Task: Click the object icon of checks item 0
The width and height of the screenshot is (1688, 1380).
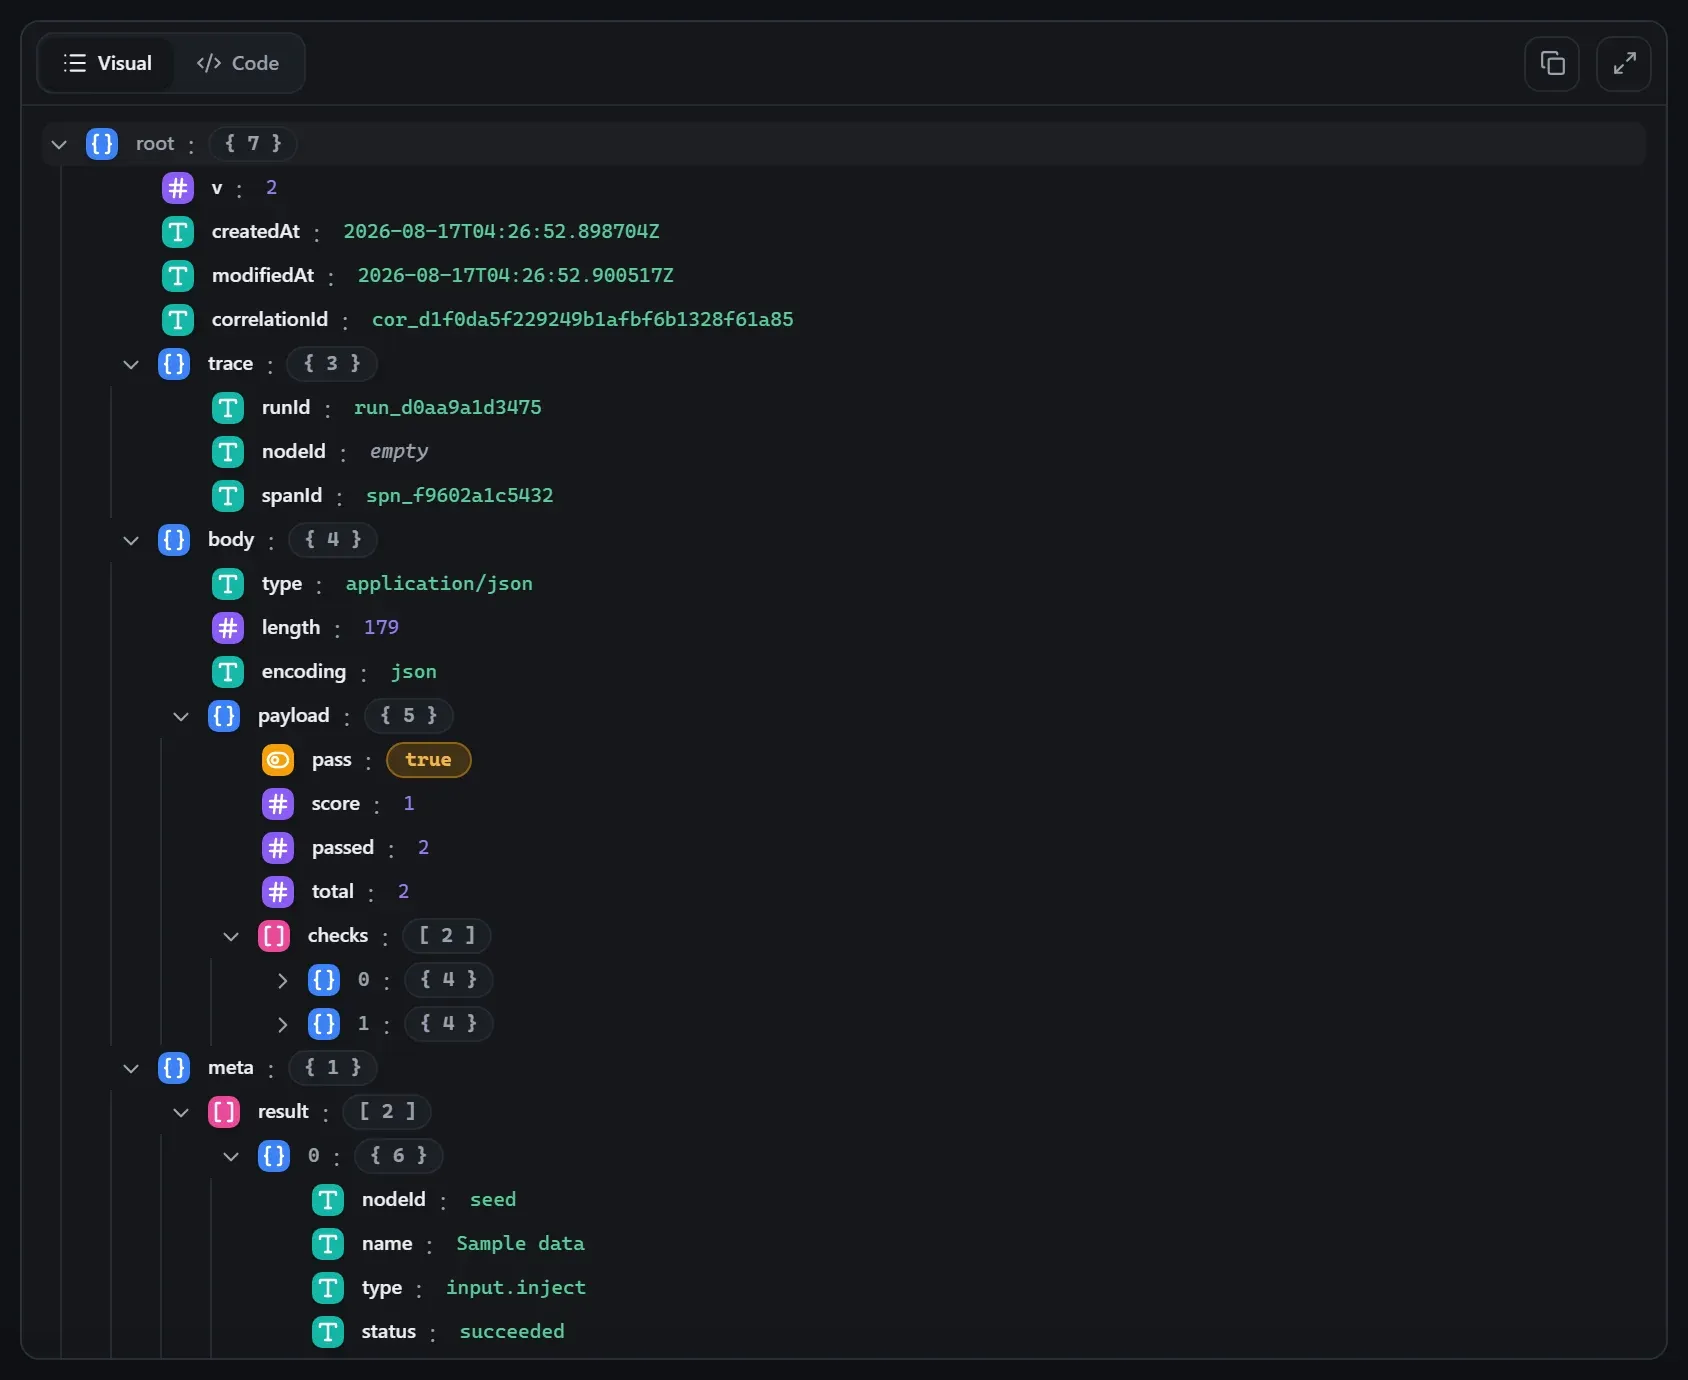Action: pyautogui.click(x=324, y=980)
